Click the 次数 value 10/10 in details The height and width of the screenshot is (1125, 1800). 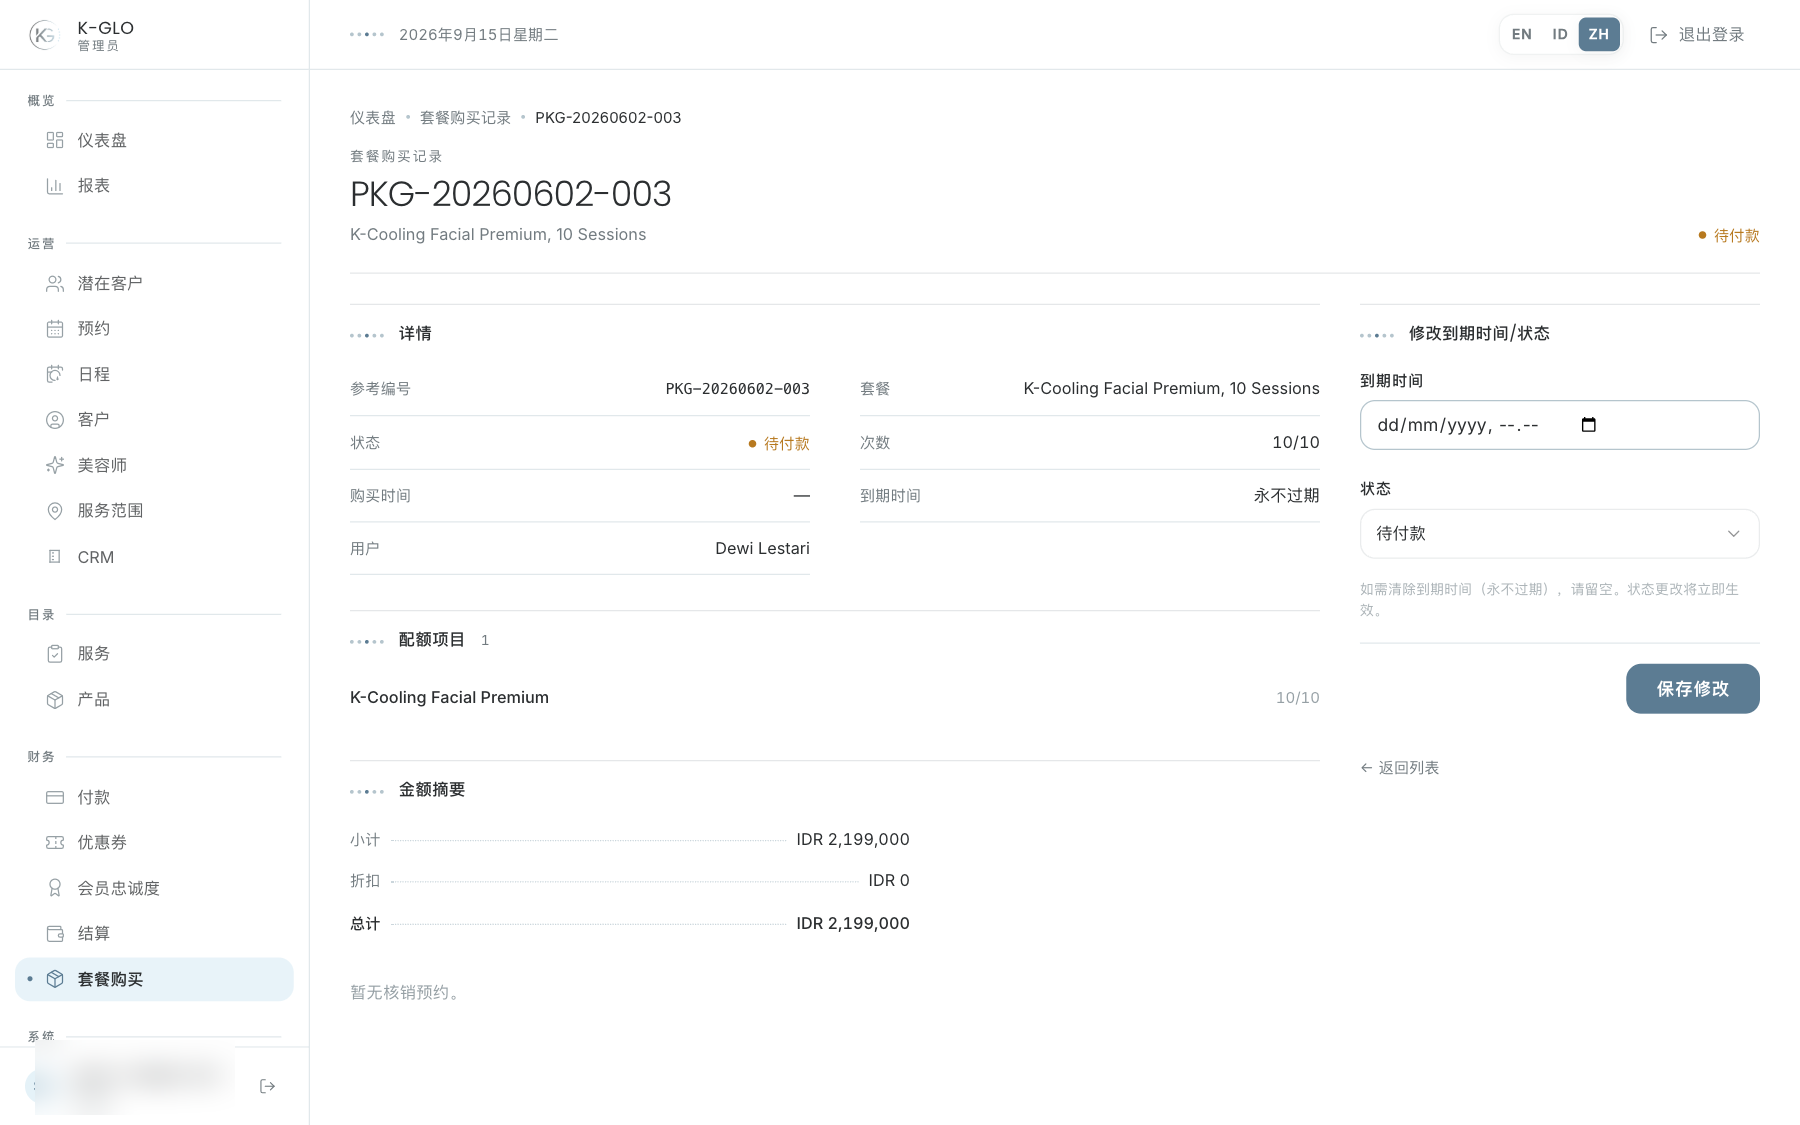tap(1295, 443)
